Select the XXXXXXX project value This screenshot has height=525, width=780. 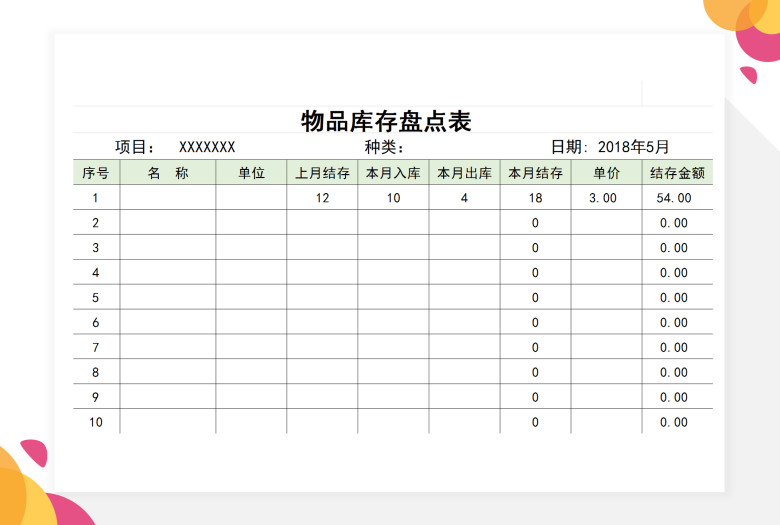point(207,147)
